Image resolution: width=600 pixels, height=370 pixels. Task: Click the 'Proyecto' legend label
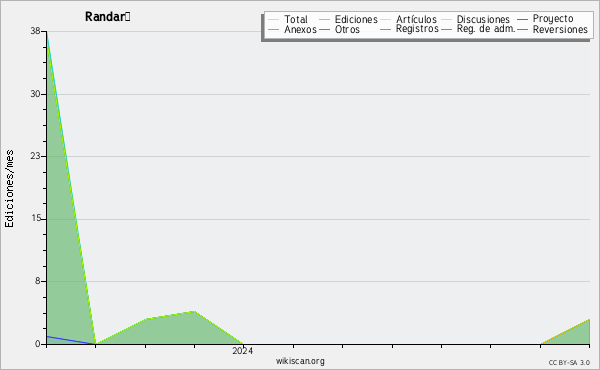553,19
